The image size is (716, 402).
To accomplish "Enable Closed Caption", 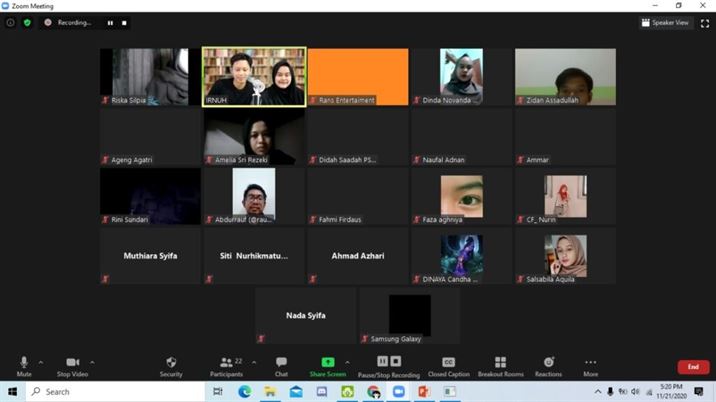I will 448,365.
